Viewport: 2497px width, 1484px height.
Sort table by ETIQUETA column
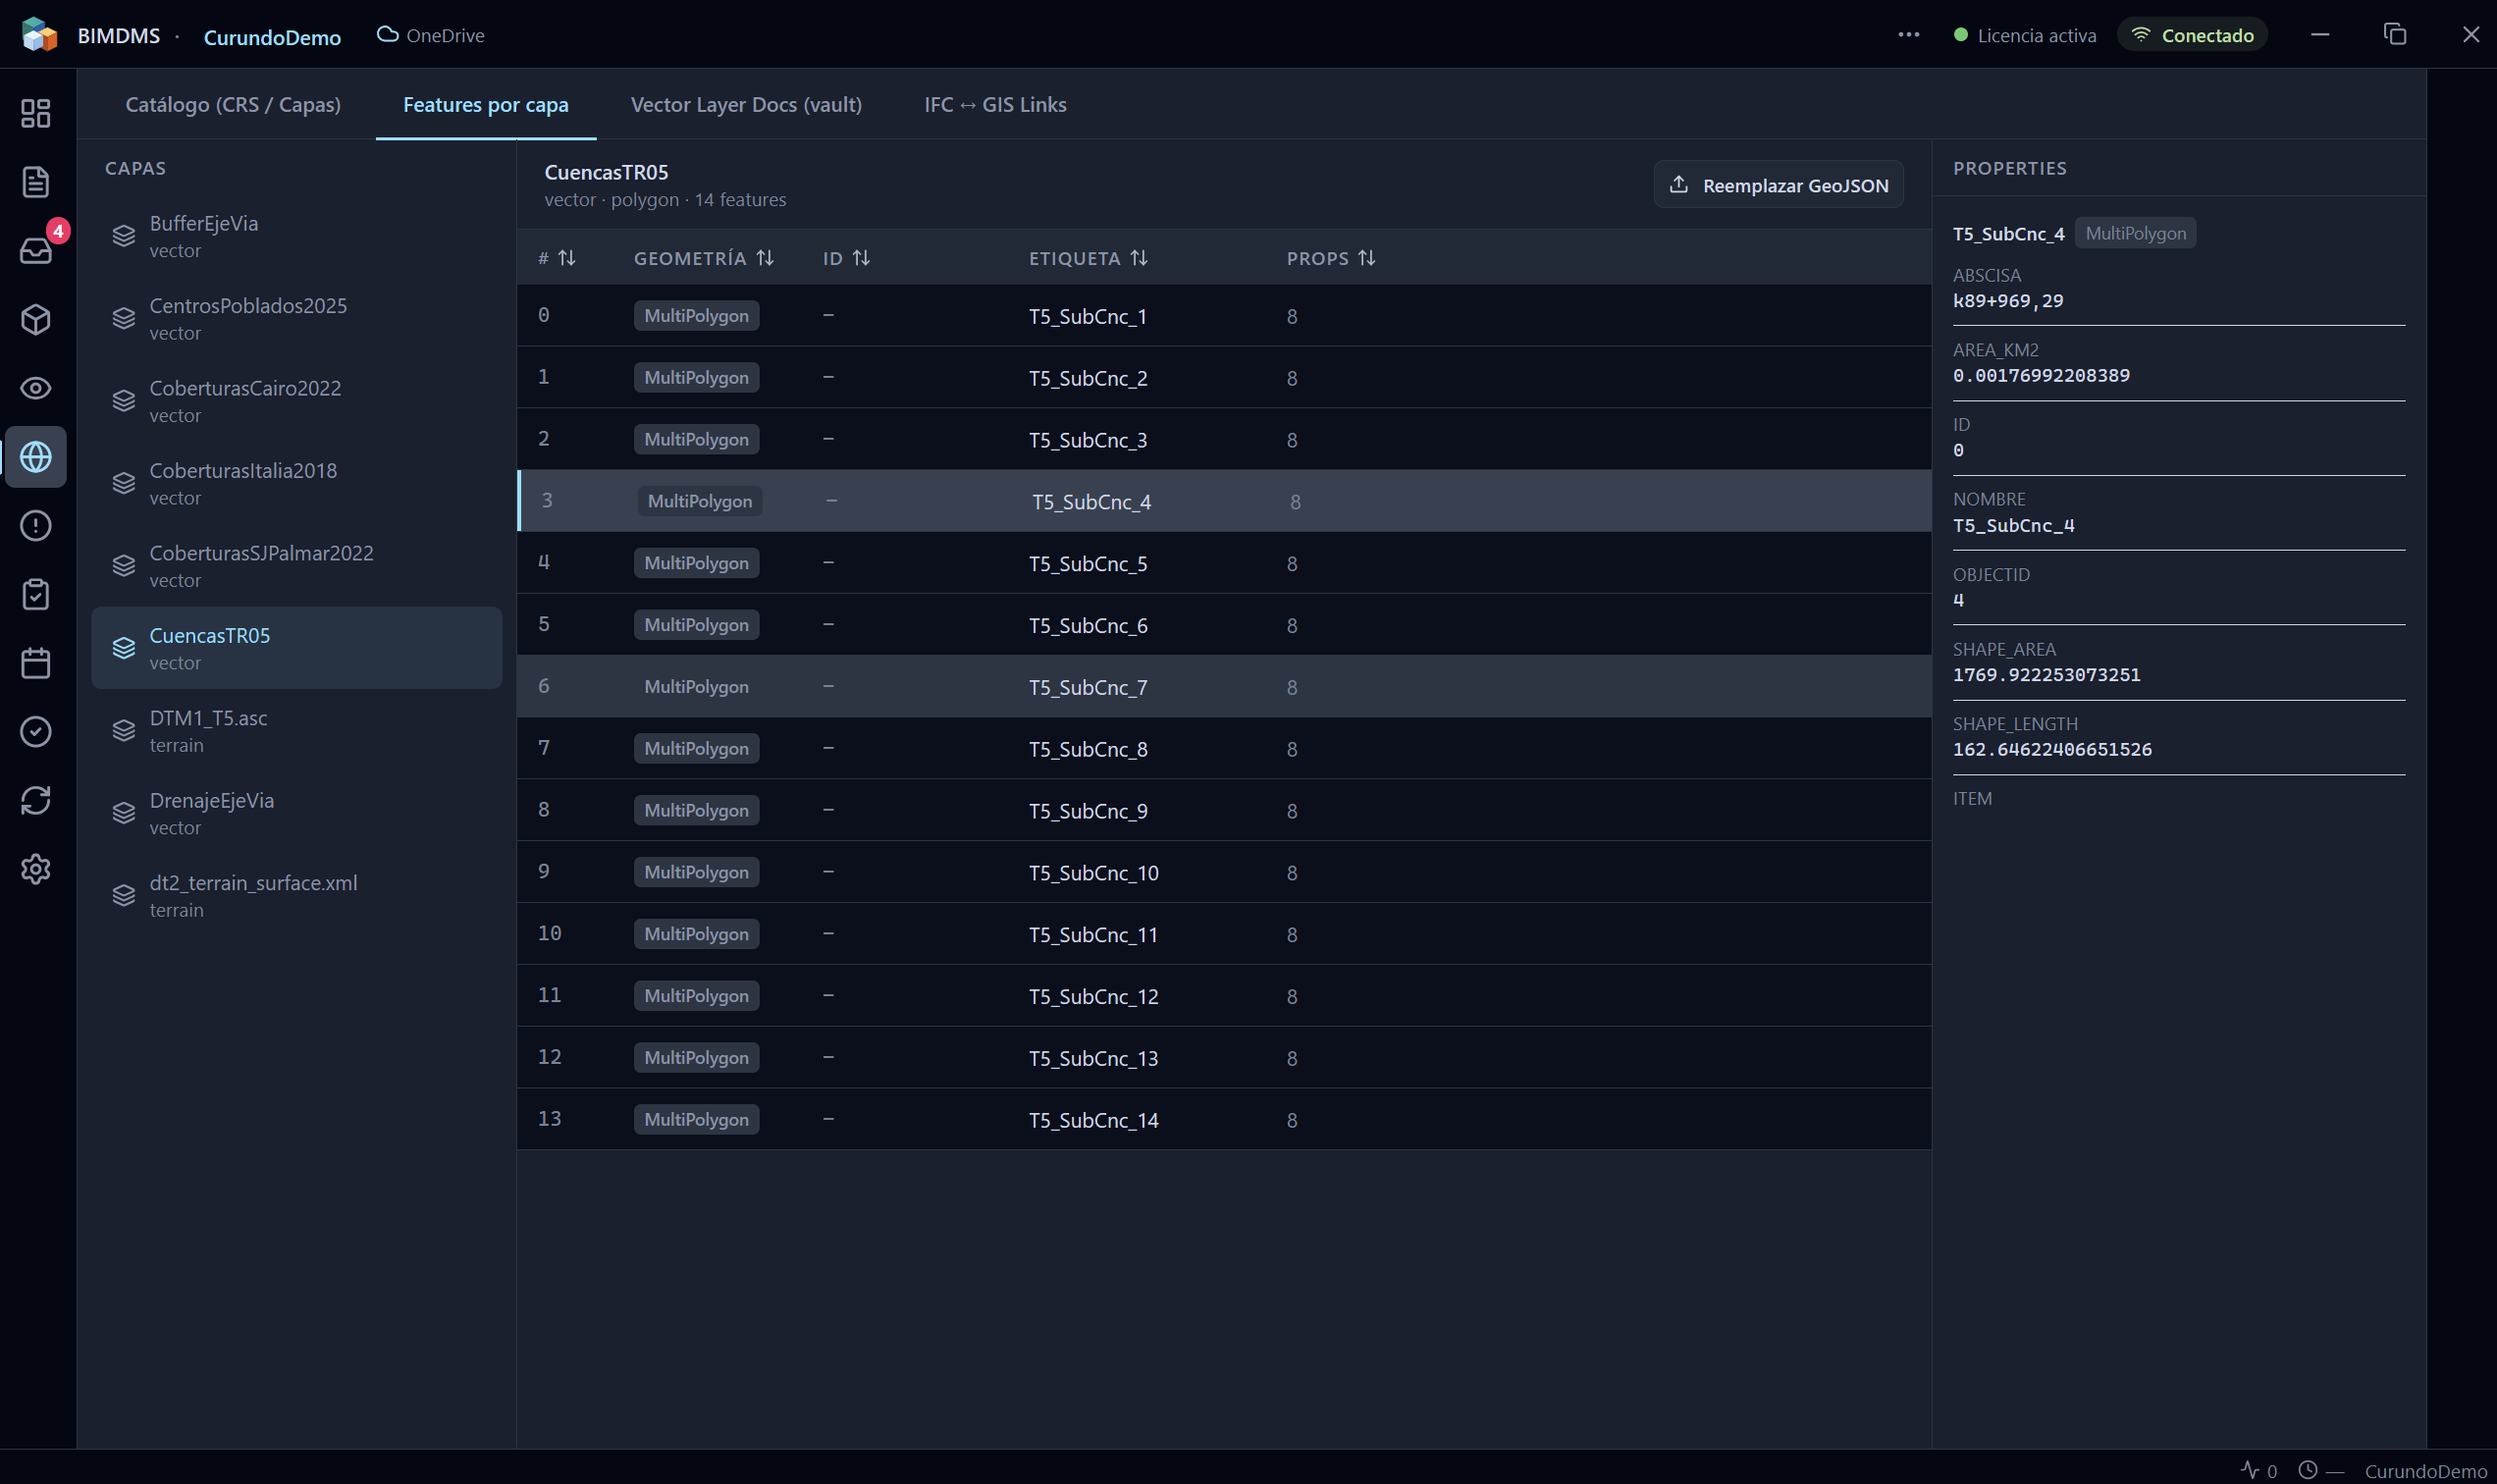(x=1088, y=258)
